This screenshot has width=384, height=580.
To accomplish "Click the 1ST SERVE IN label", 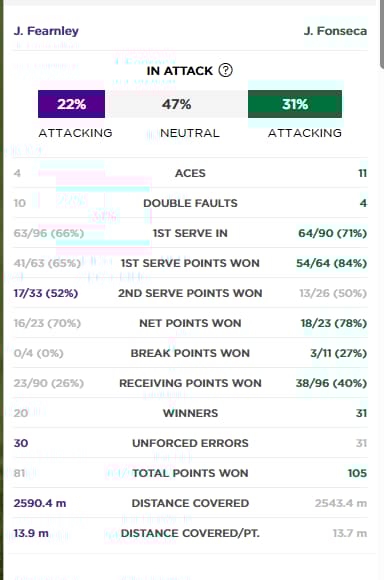I will pos(190,233).
